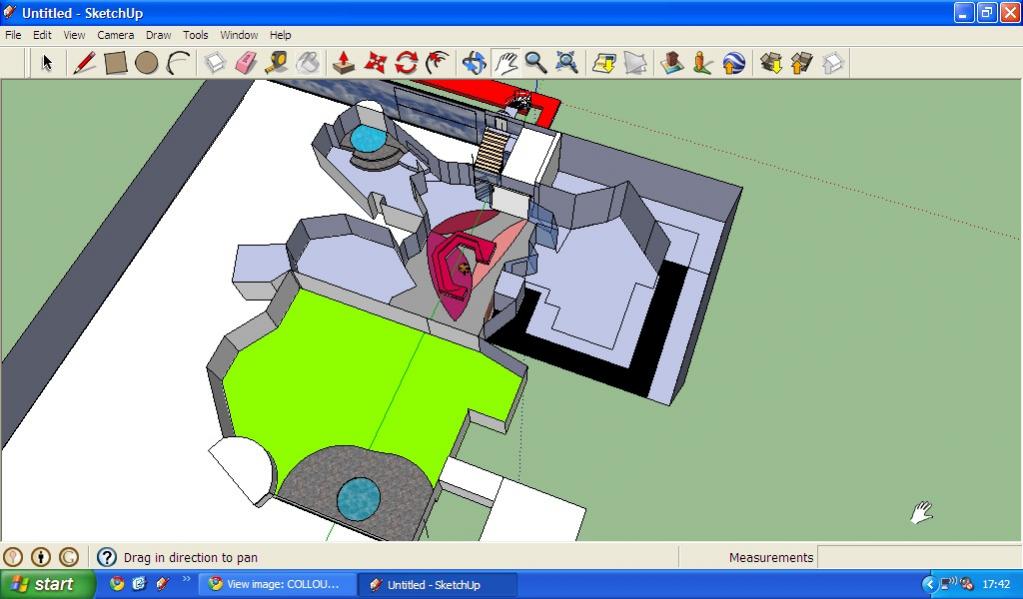1023x599 pixels.
Task: Activate the Arc tool
Action: click(178, 63)
